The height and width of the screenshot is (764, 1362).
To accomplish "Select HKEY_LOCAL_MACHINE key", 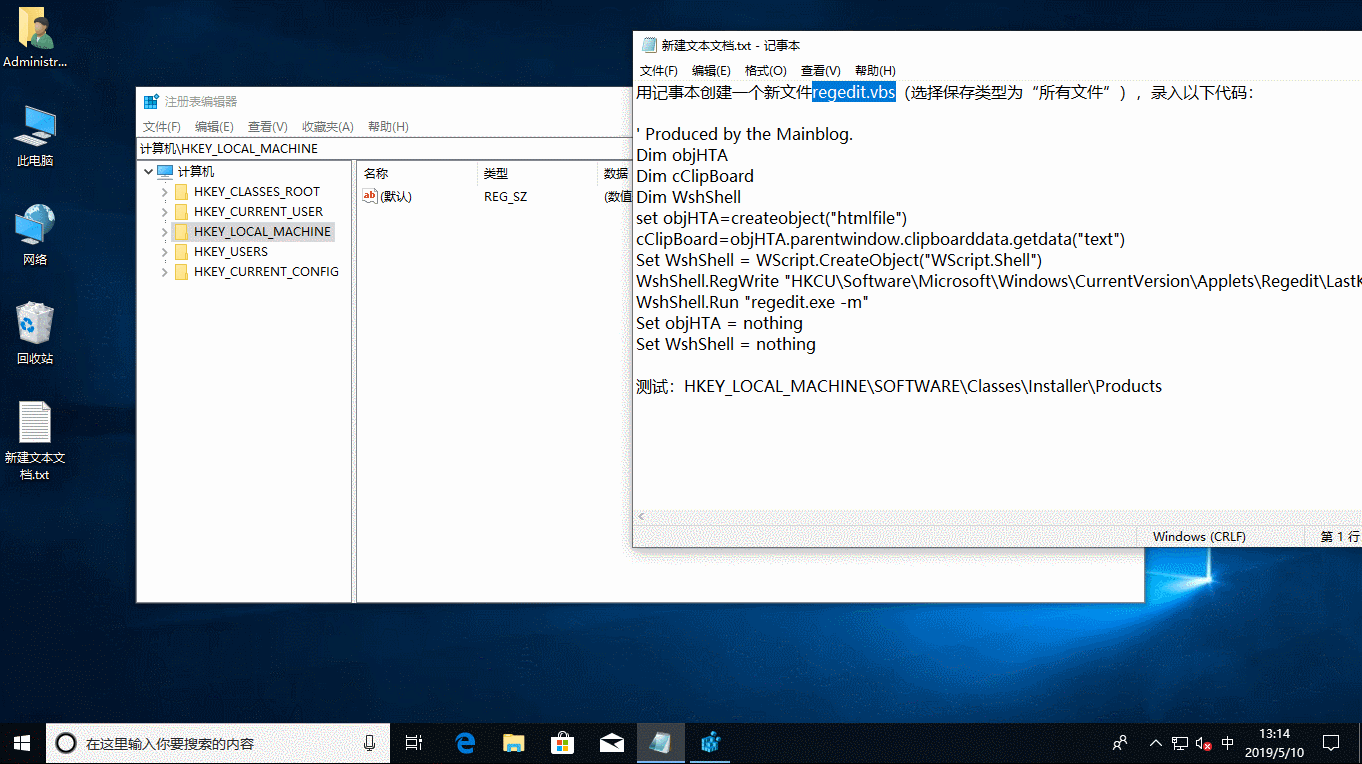I will [262, 231].
